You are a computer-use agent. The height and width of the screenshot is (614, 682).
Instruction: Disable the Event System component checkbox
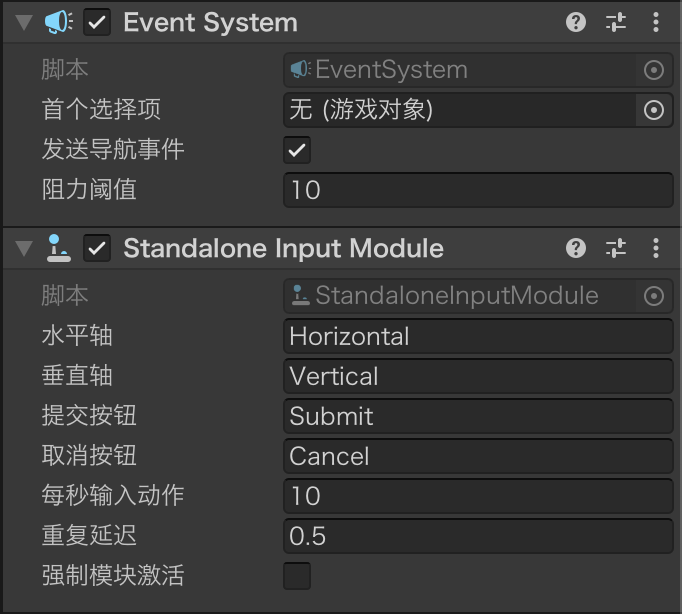[x=97, y=22]
